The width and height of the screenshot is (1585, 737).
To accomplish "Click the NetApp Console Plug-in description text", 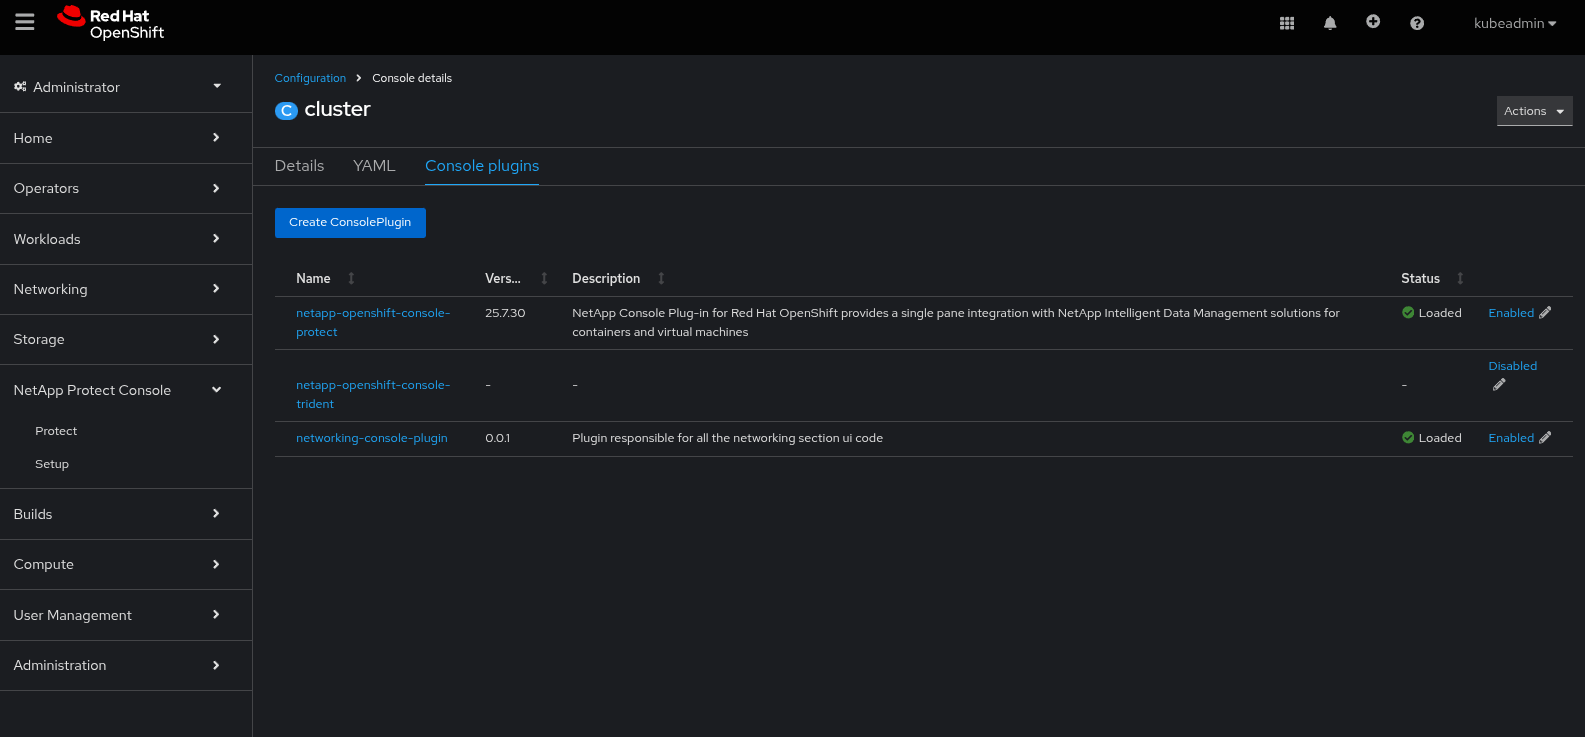I will tap(956, 322).
